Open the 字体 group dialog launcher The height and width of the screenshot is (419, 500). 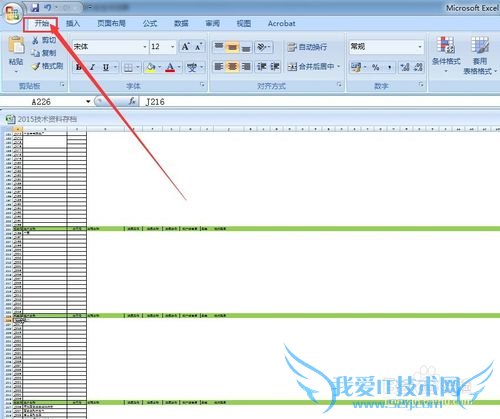point(202,85)
